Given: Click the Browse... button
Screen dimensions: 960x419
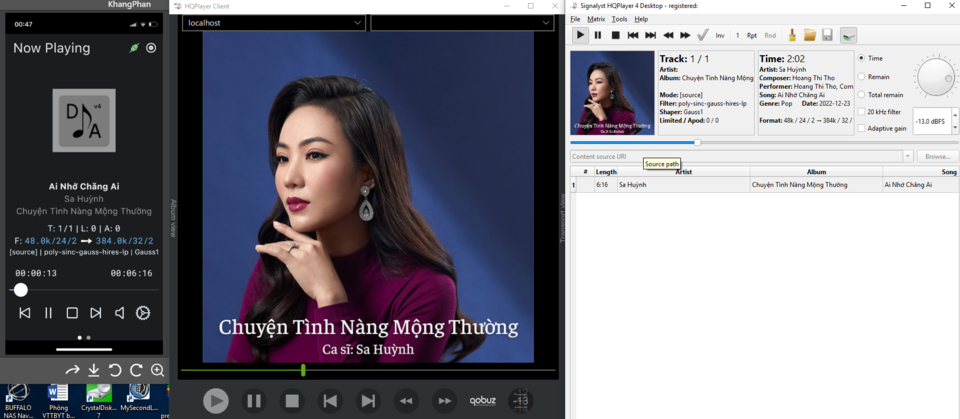Looking at the screenshot, I should (x=937, y=157).
